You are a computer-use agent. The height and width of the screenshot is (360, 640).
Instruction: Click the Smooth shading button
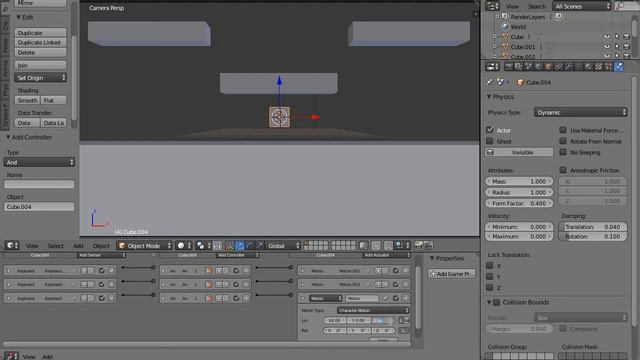tap(27, 100)
